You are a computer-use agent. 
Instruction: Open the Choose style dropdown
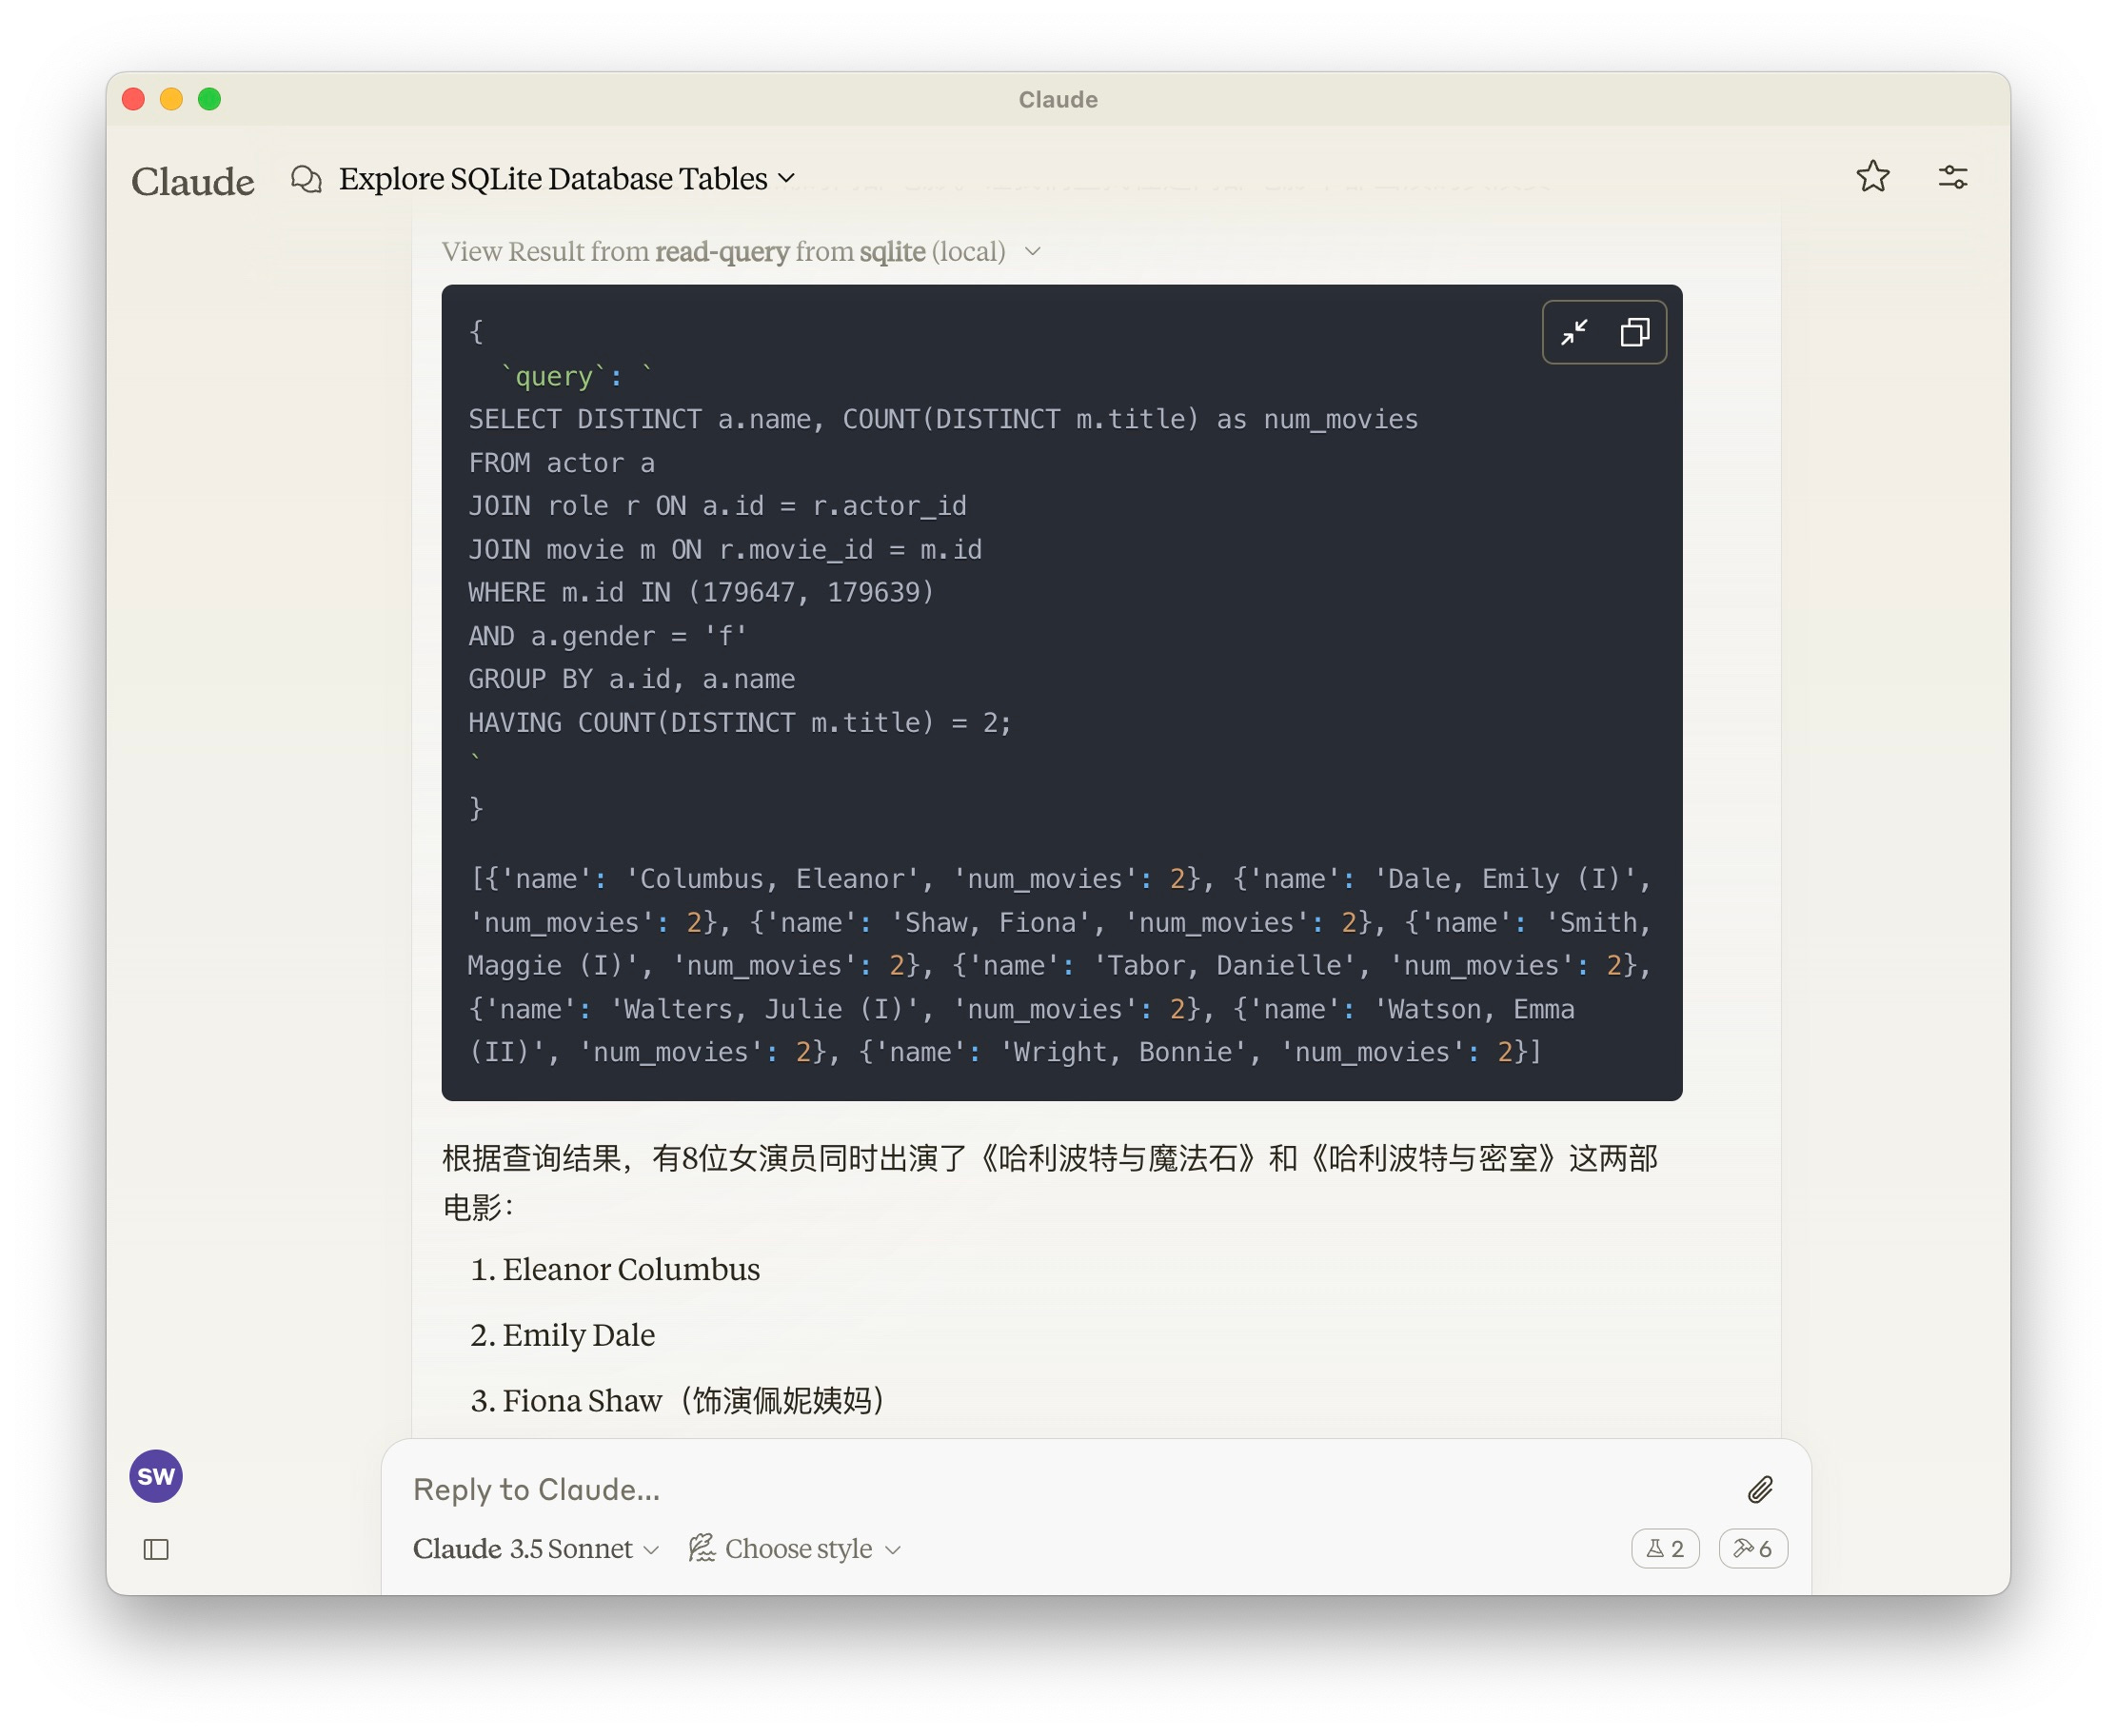795,1548
